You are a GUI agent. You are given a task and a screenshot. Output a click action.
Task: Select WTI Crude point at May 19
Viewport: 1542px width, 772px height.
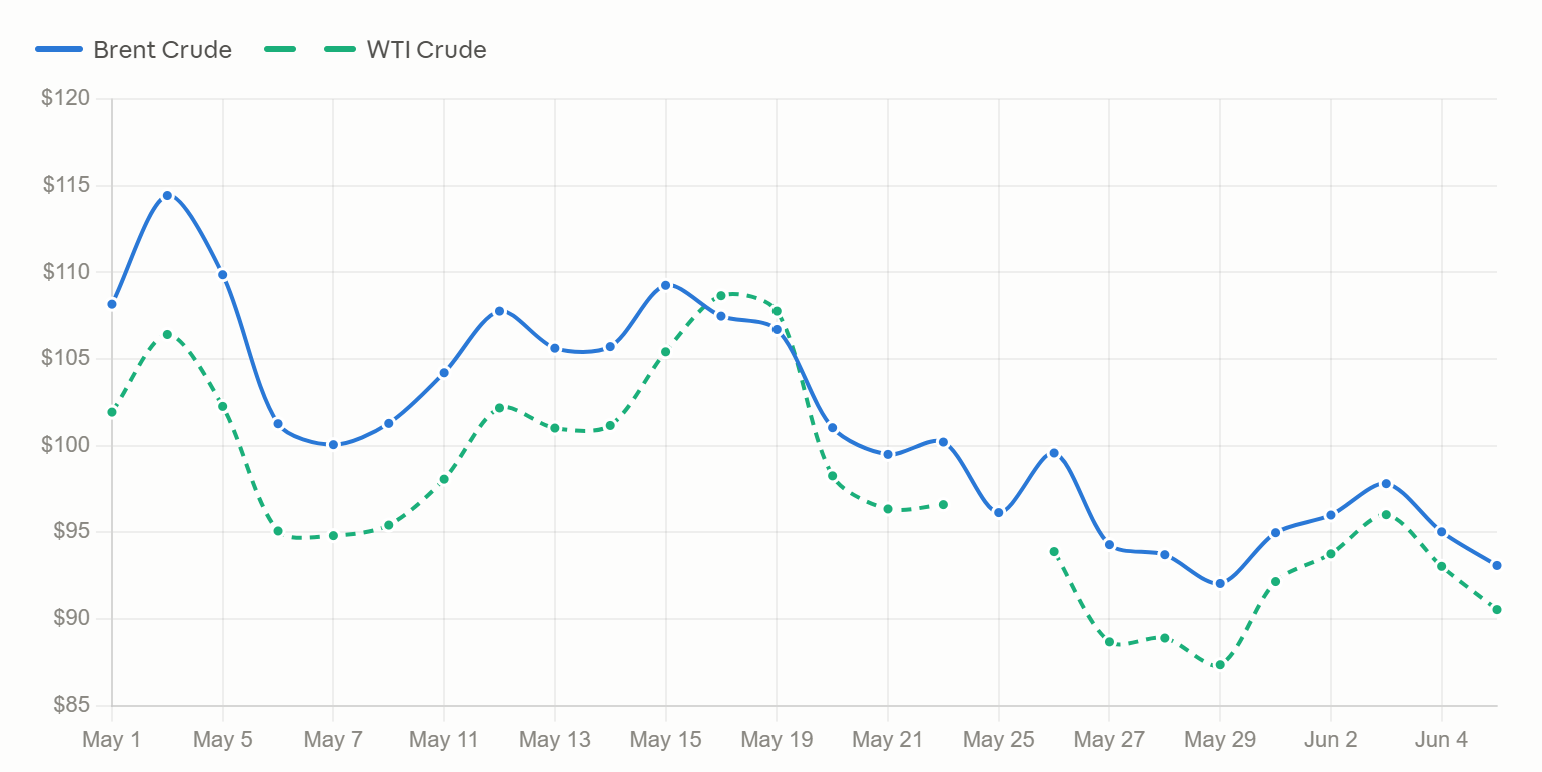tap(777, 311)
